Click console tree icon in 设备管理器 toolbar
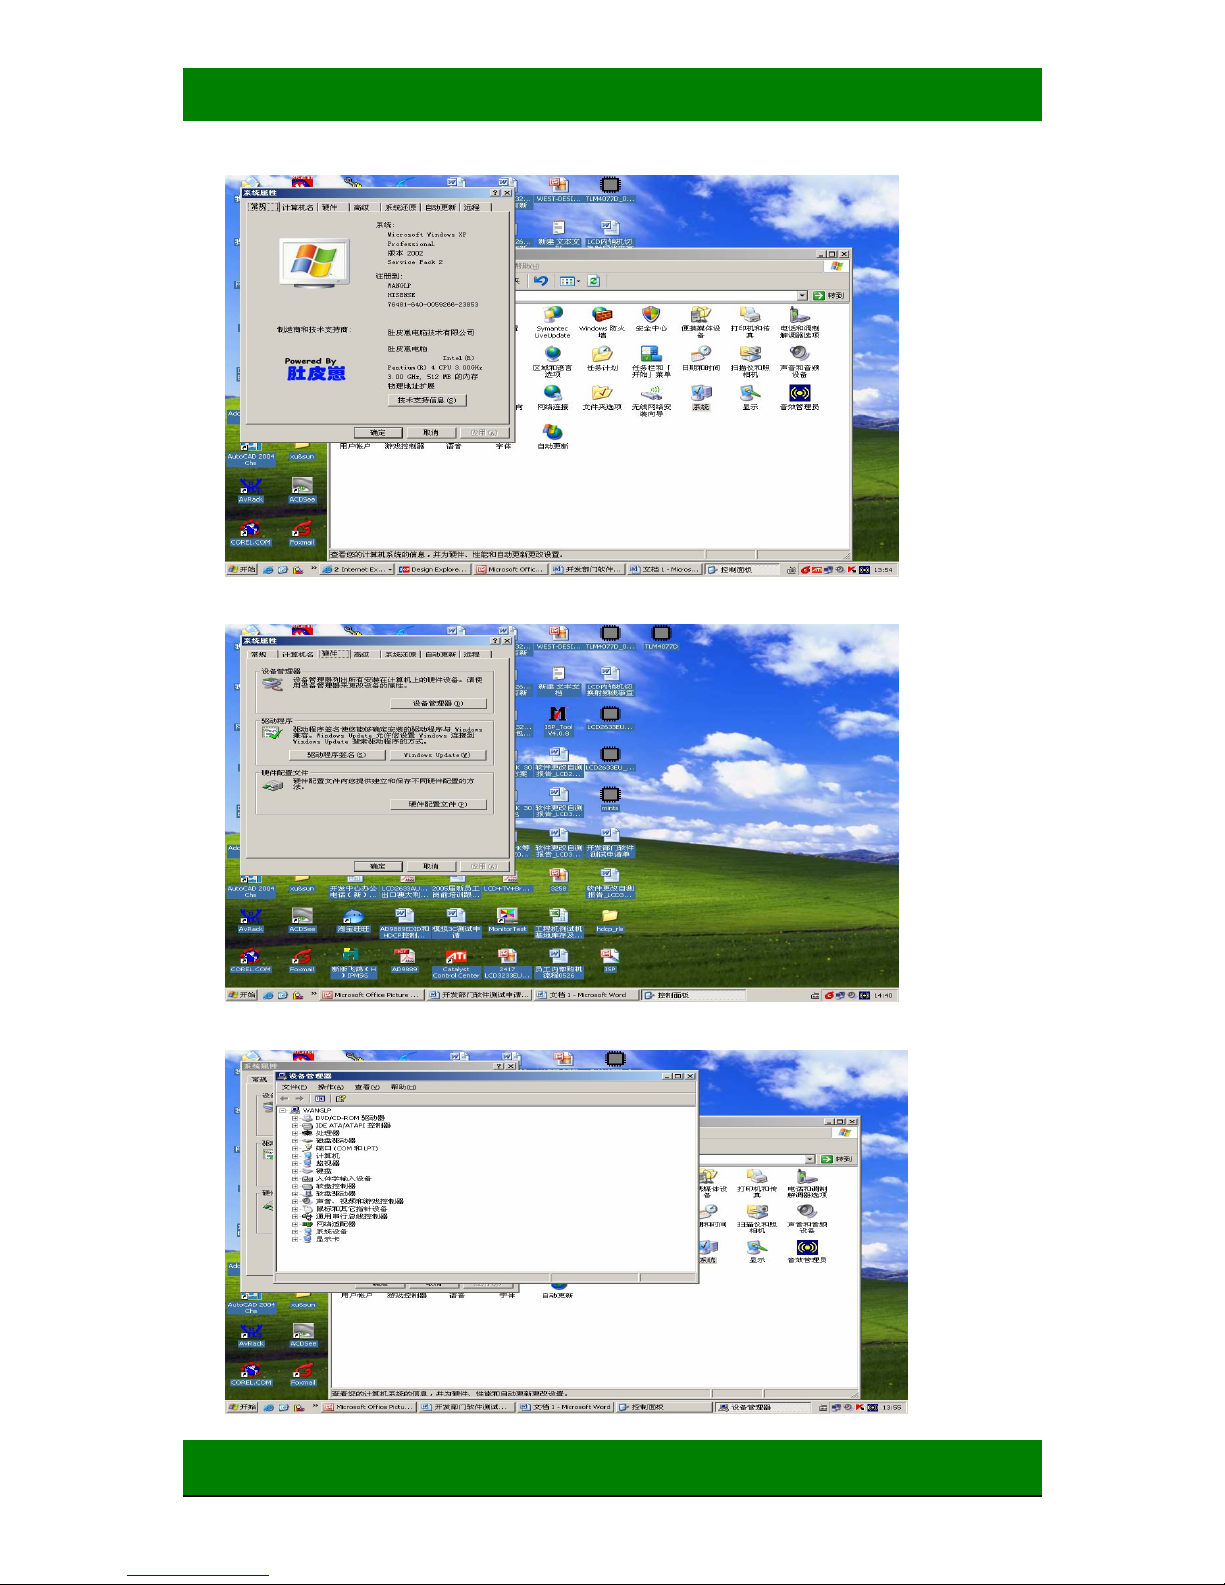The height and width of the screenshot is (1585, 1225). [x=320, y=1098]
